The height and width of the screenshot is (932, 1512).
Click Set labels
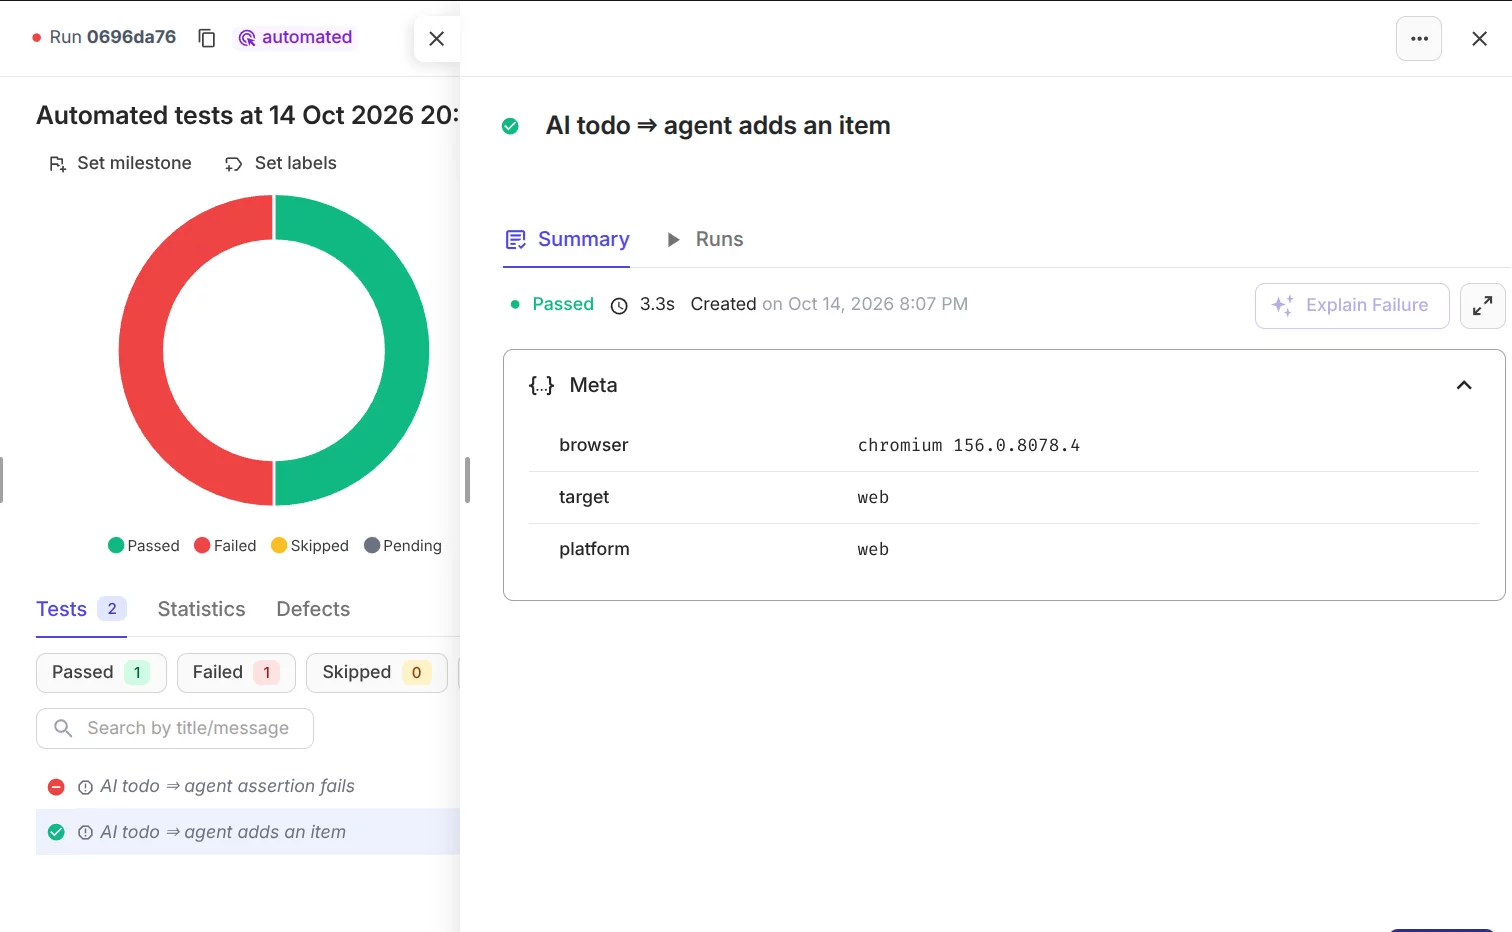click(280, 163)
